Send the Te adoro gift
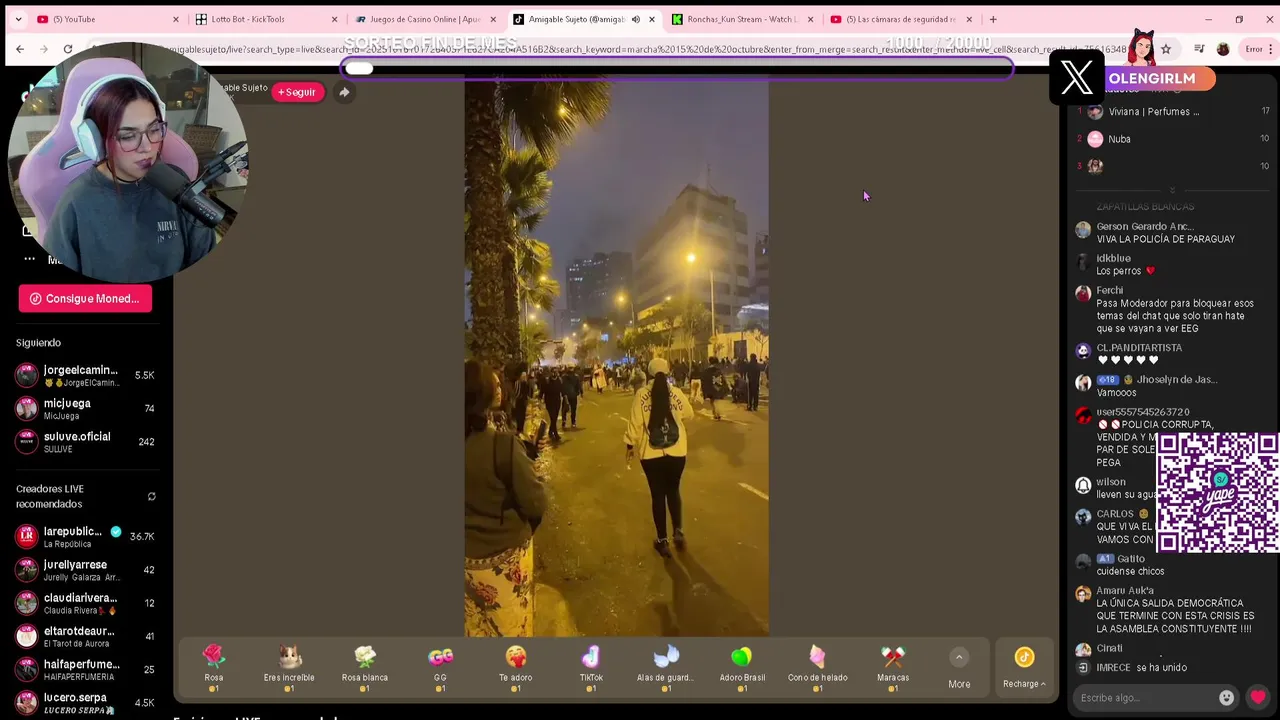1280x720 pixels. coord(516,667)
